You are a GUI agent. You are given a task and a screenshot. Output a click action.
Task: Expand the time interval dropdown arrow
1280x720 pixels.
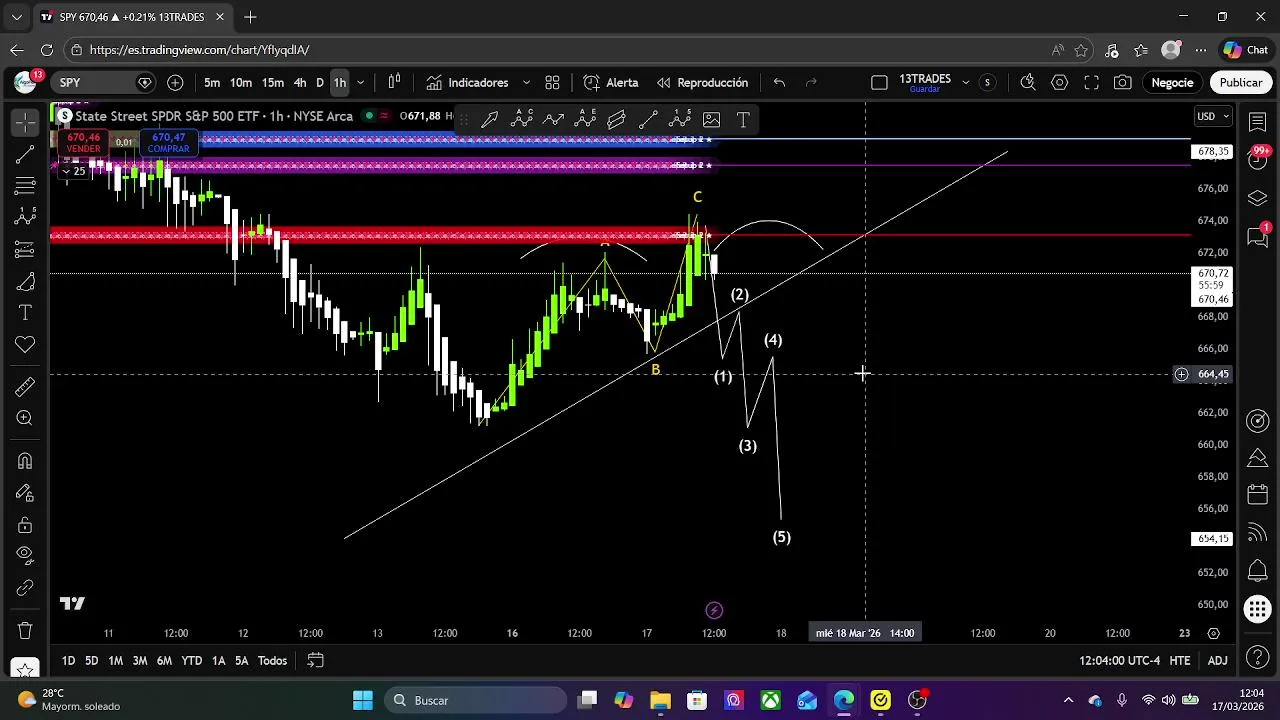click(x=361, y=83)
